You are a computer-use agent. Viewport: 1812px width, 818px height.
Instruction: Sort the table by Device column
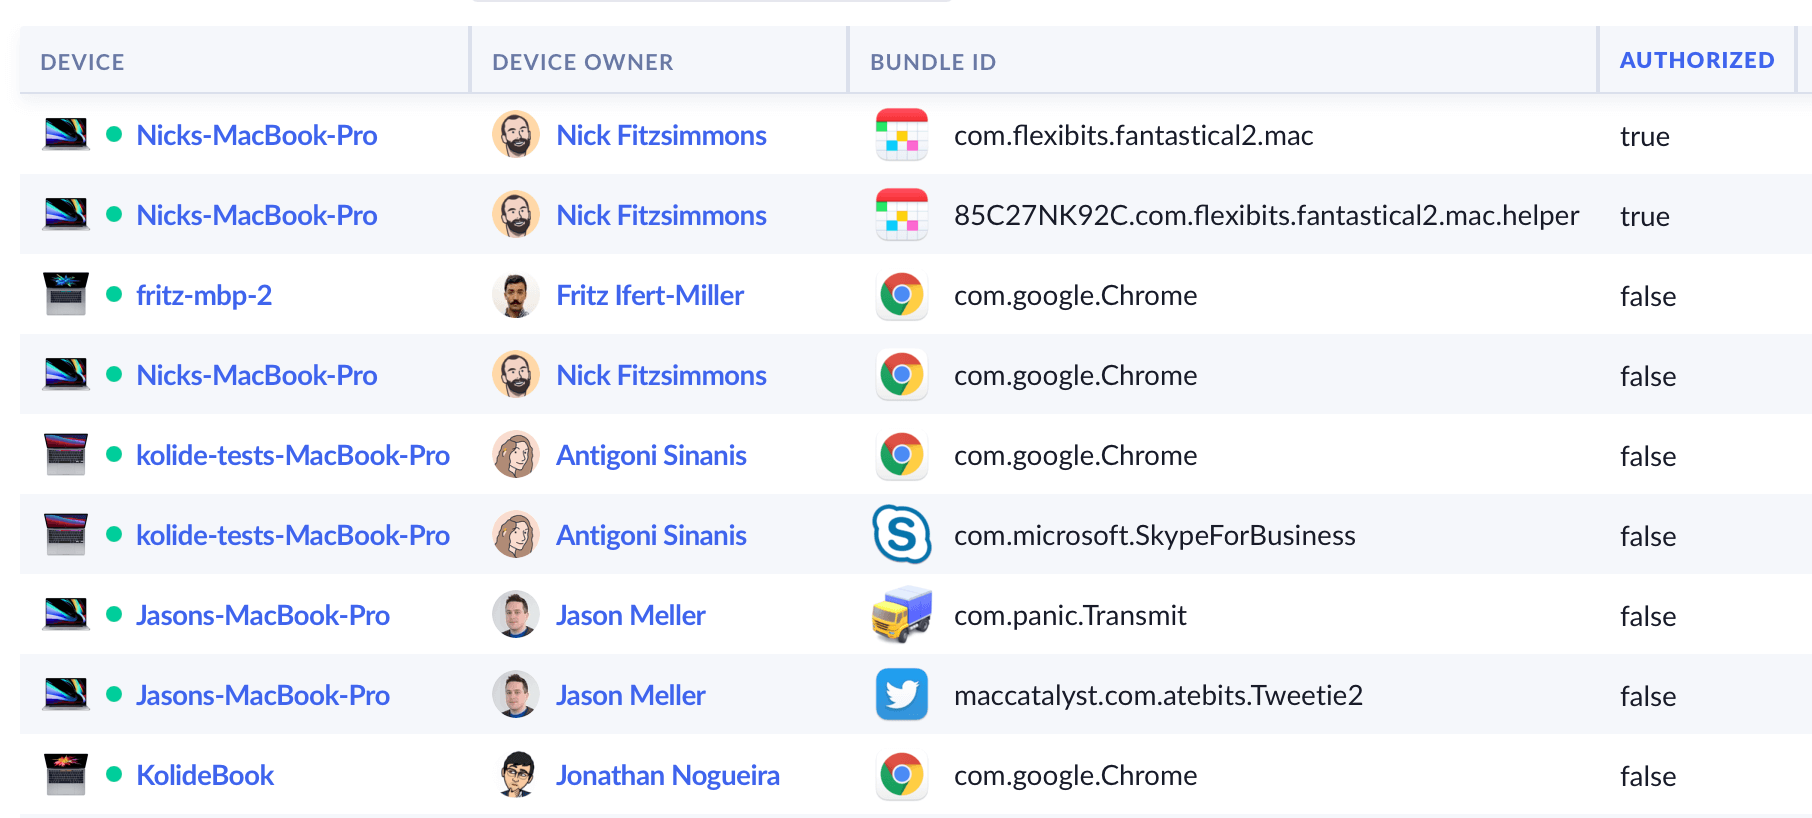(82, 62)
